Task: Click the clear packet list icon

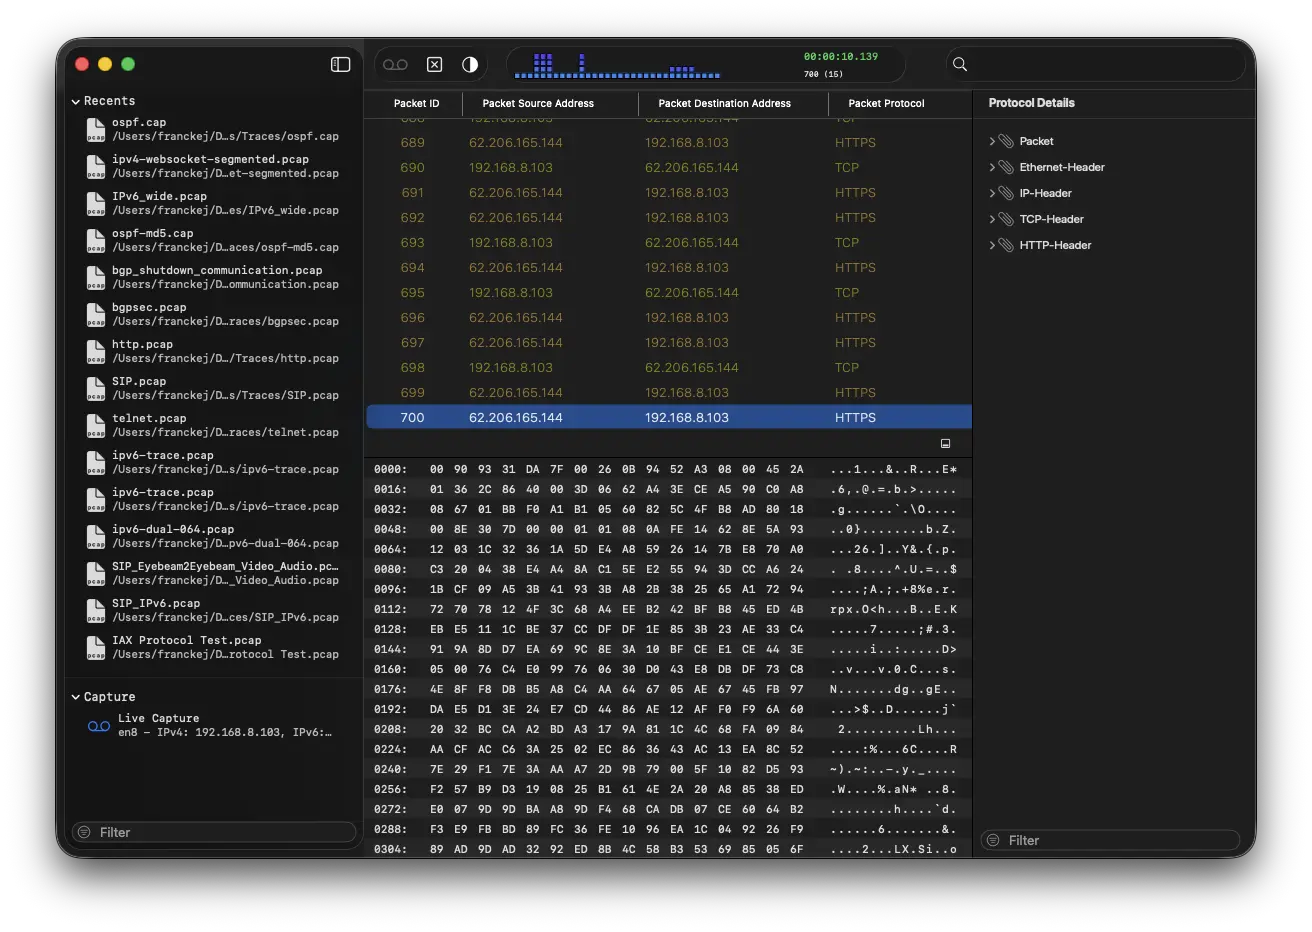Action: pyautogui.click(x=434, y=63)
